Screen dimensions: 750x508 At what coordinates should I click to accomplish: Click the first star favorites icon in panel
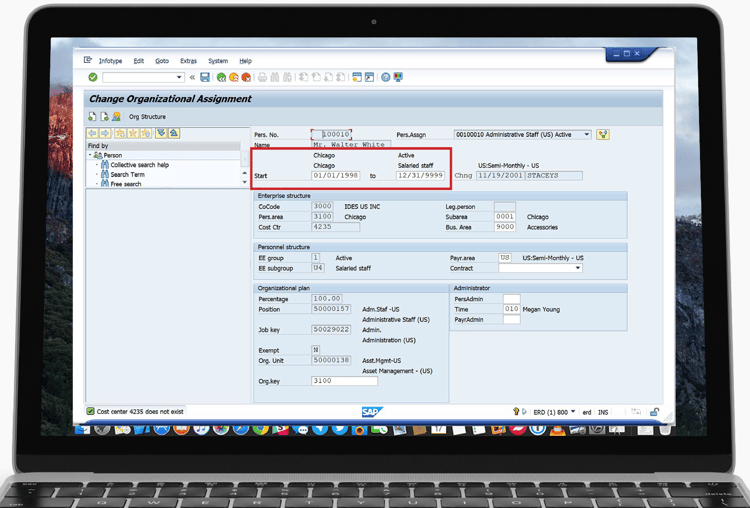[x=120, y=133]
